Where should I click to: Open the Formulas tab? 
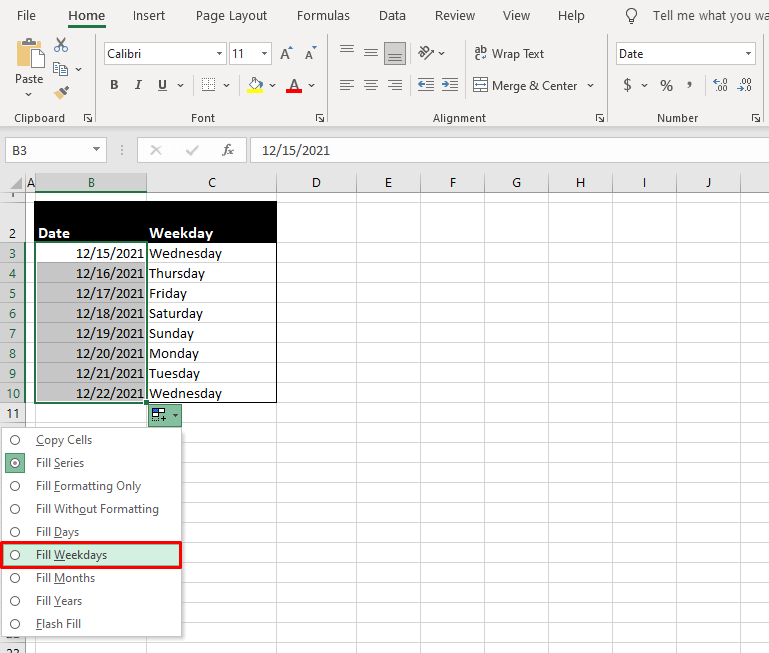(x=323, y=16)
